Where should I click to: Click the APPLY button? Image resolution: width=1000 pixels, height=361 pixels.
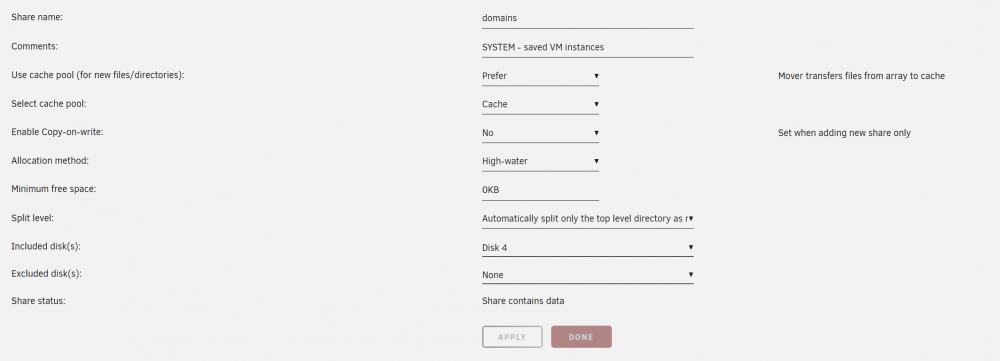click(x=512, y=337)
